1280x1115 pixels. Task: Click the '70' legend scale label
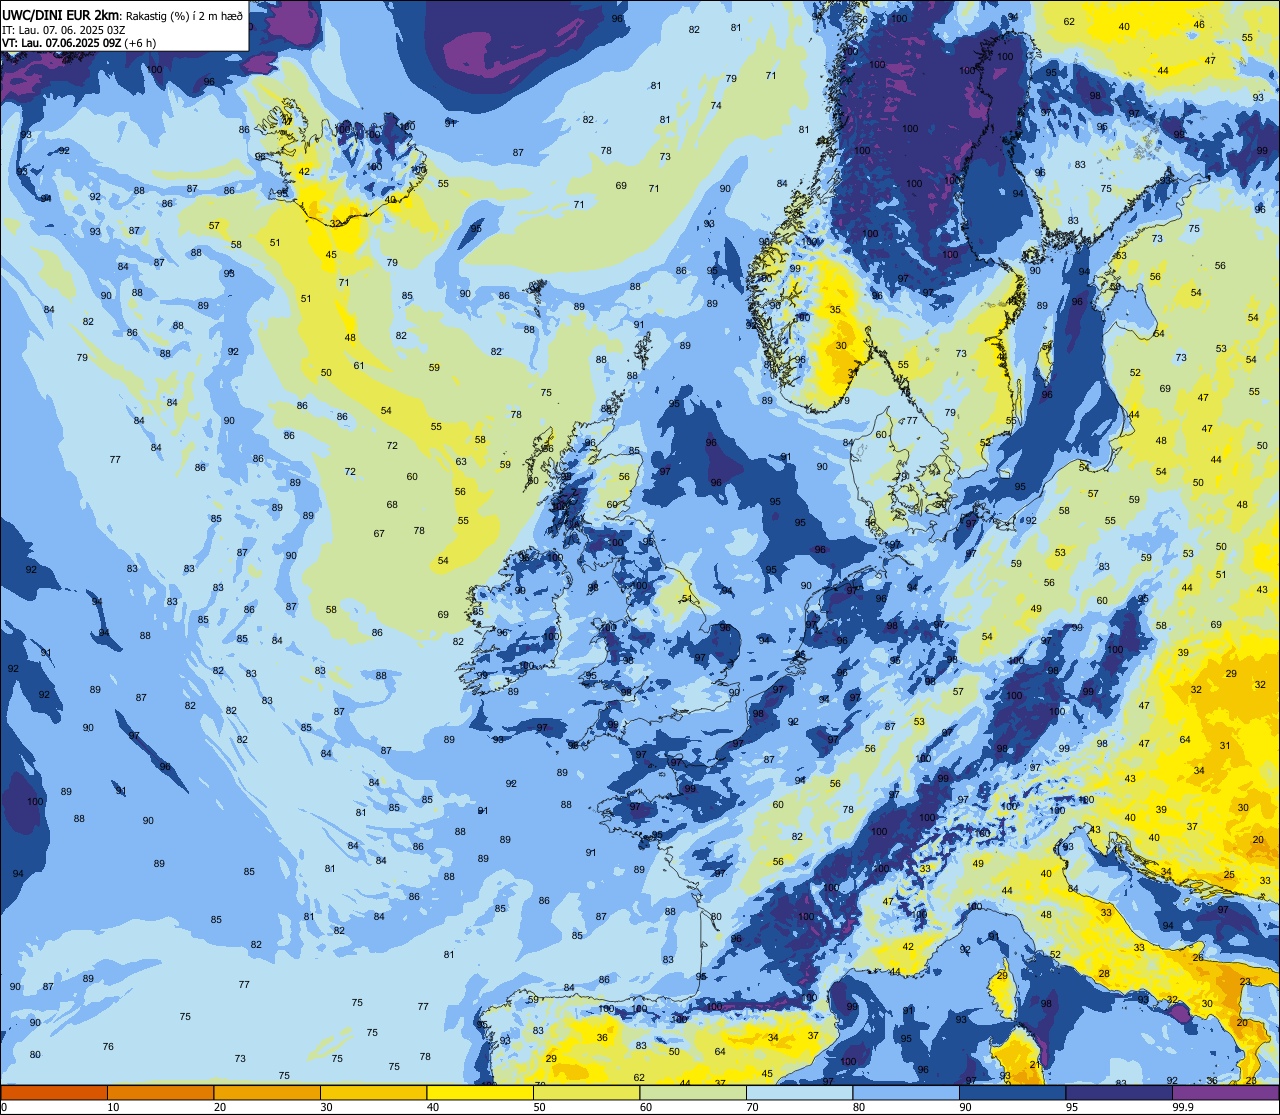coord(752,1107)
